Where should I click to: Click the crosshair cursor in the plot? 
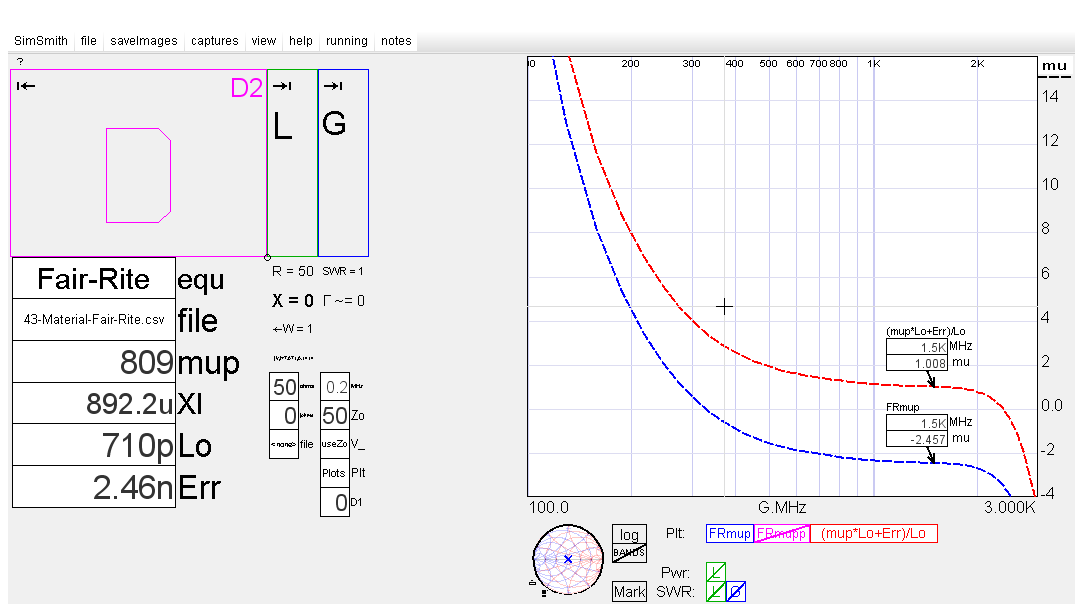coord(725,307)
